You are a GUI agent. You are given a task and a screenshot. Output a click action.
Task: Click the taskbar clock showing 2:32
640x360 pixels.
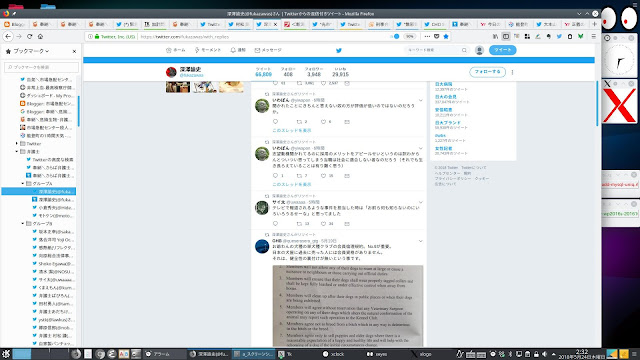[x=582, y=354]
